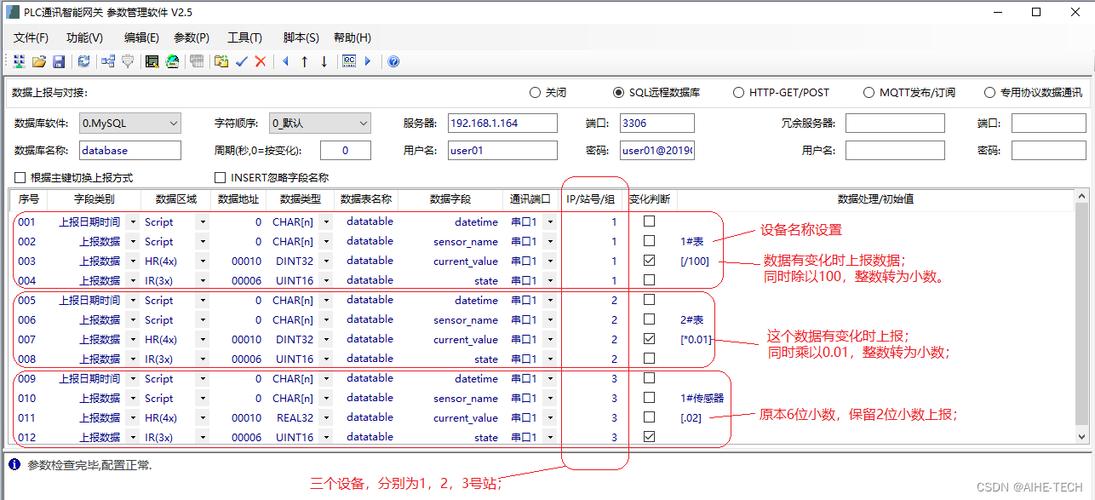Screen dimensions: 1095x500
Task: Click the red X delete toolbar icon
Action: pos(260,61)
